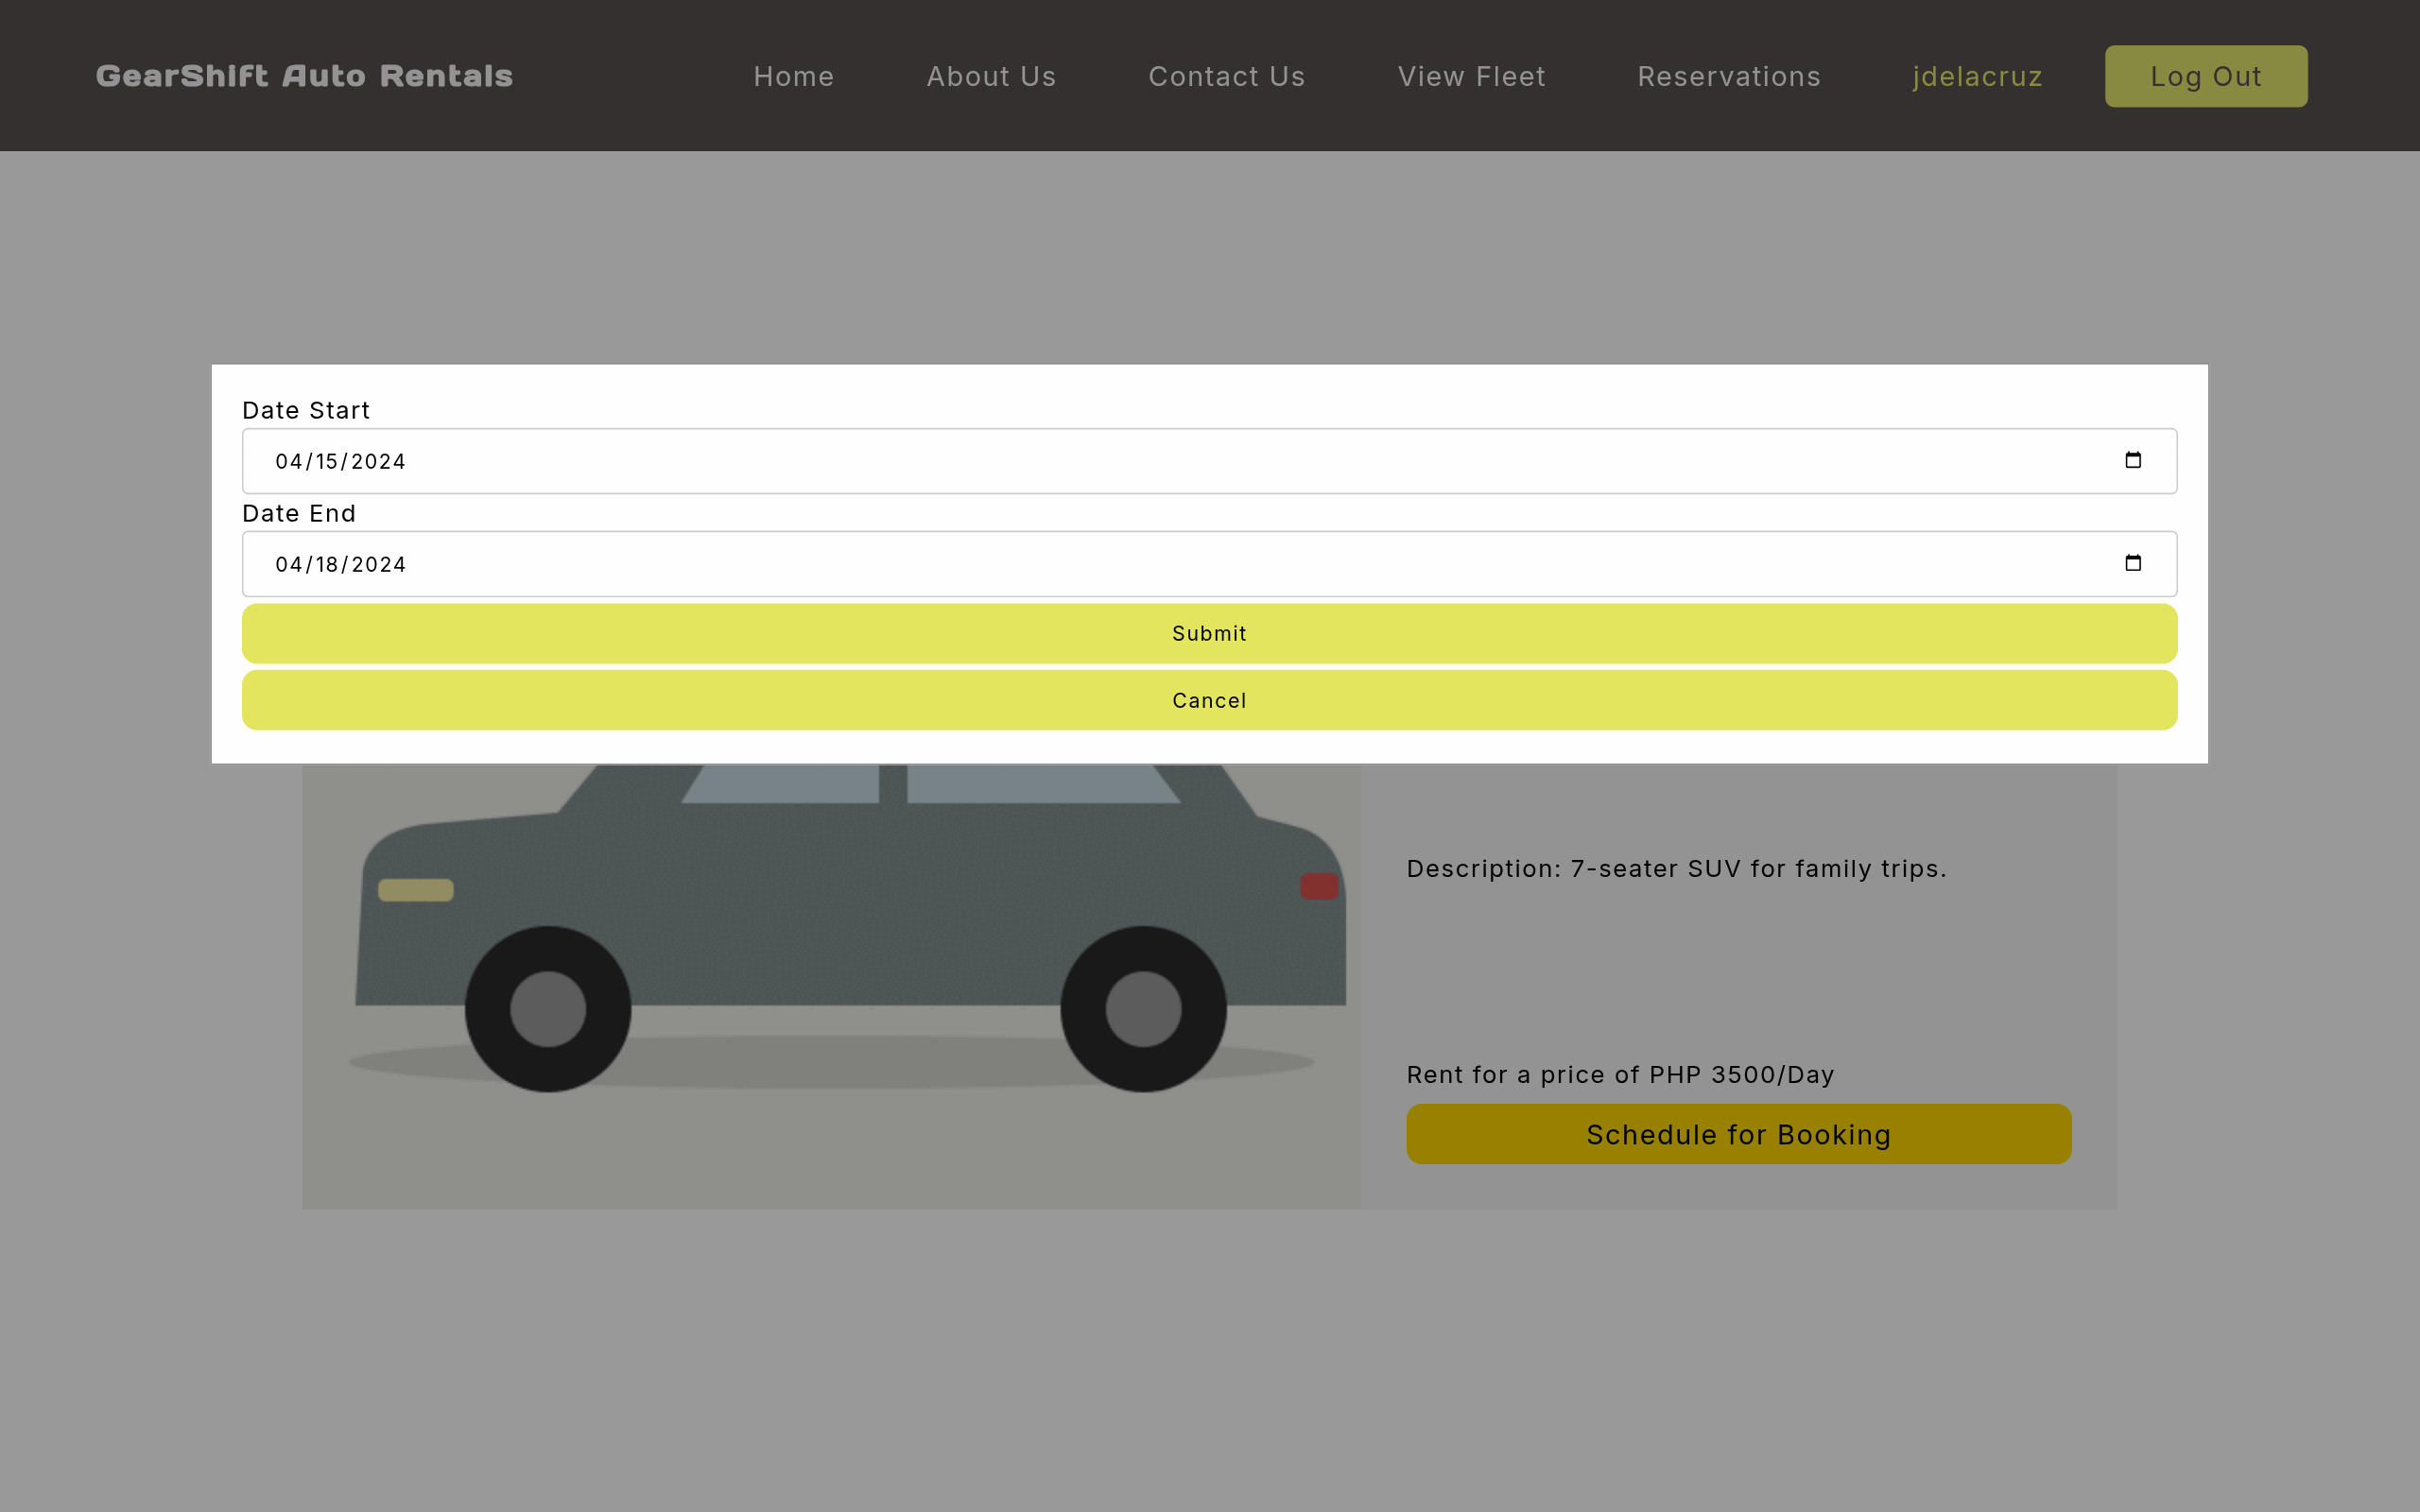The width and height of the screenshot is (2420, 1512).
Task: Click the 'Date Start' label
Action: (x=306, y=410)
